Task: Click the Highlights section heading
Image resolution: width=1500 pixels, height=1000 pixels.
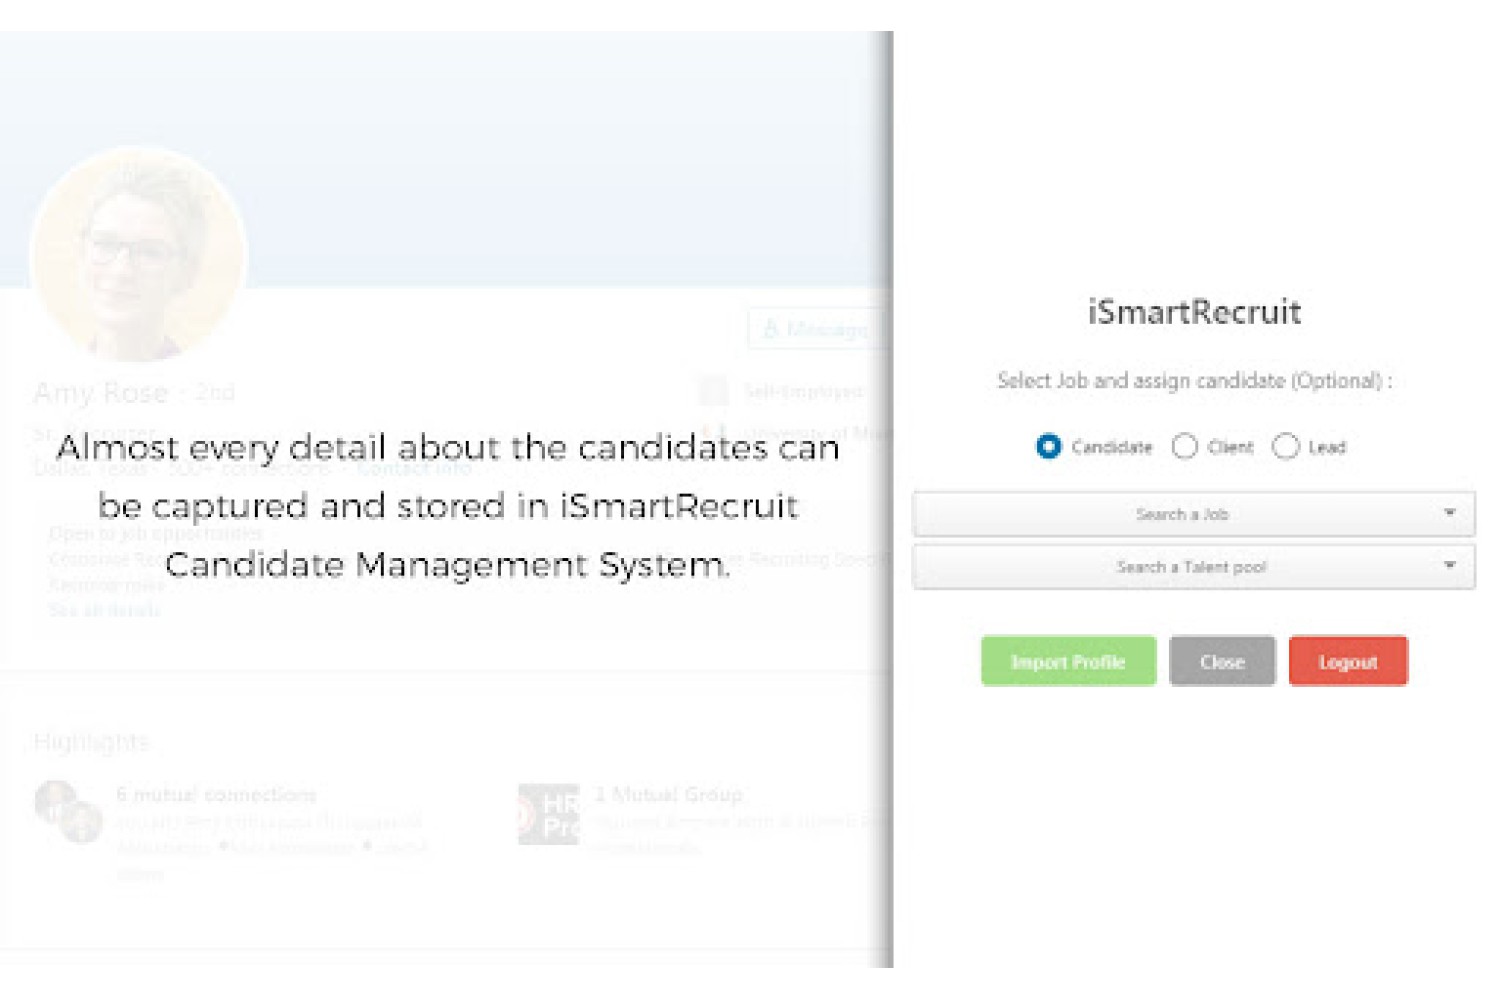Action: point(91,742)
